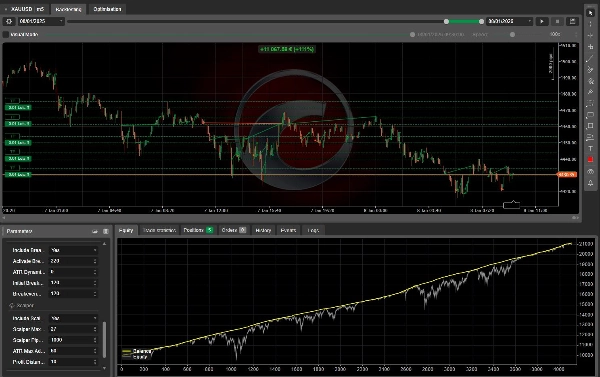The width and height of the screenshot is (600, 377).
Task: Open the first Include Yes dropdown in Parameters
Action: (73, 250)
